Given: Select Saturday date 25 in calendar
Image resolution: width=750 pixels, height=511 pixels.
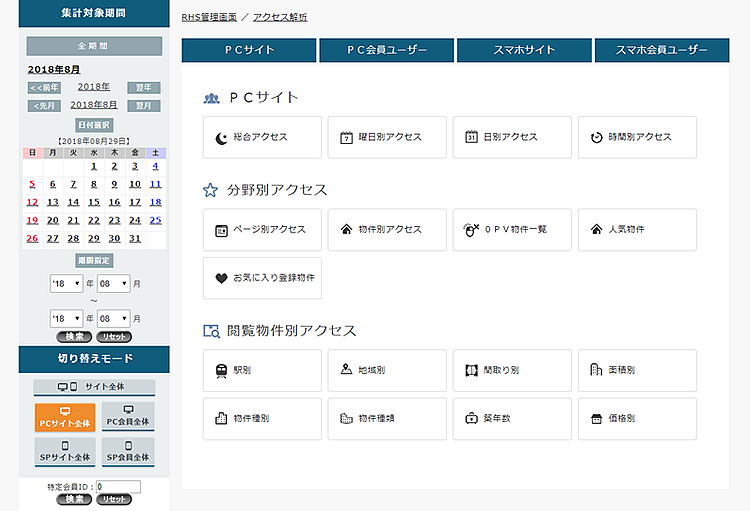Looking at the screenshot, I should click(x=155, y=221).
